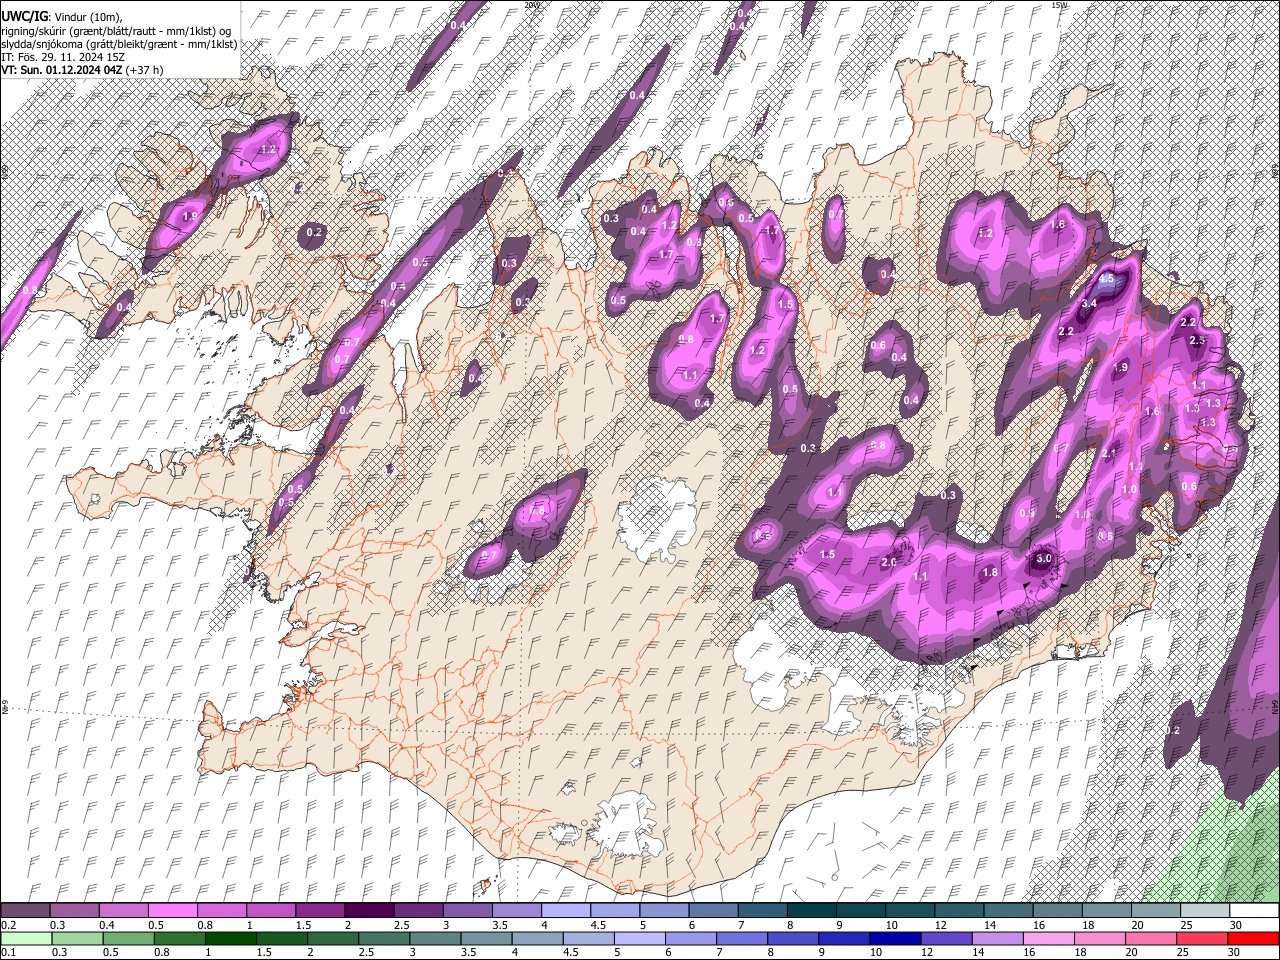Click the 2.1 snowfall value on the map

pyautogui.click(x=1109, y=452)
